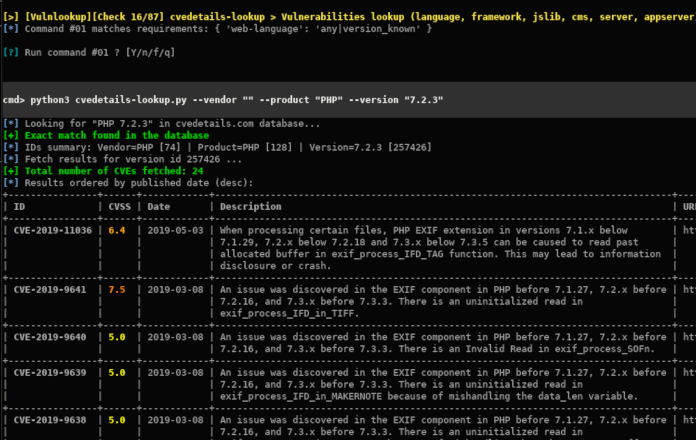Click the python3 cvedetails-lookup.py command line
The height and width of the screenshot is (440, 696).
point(223,100)
